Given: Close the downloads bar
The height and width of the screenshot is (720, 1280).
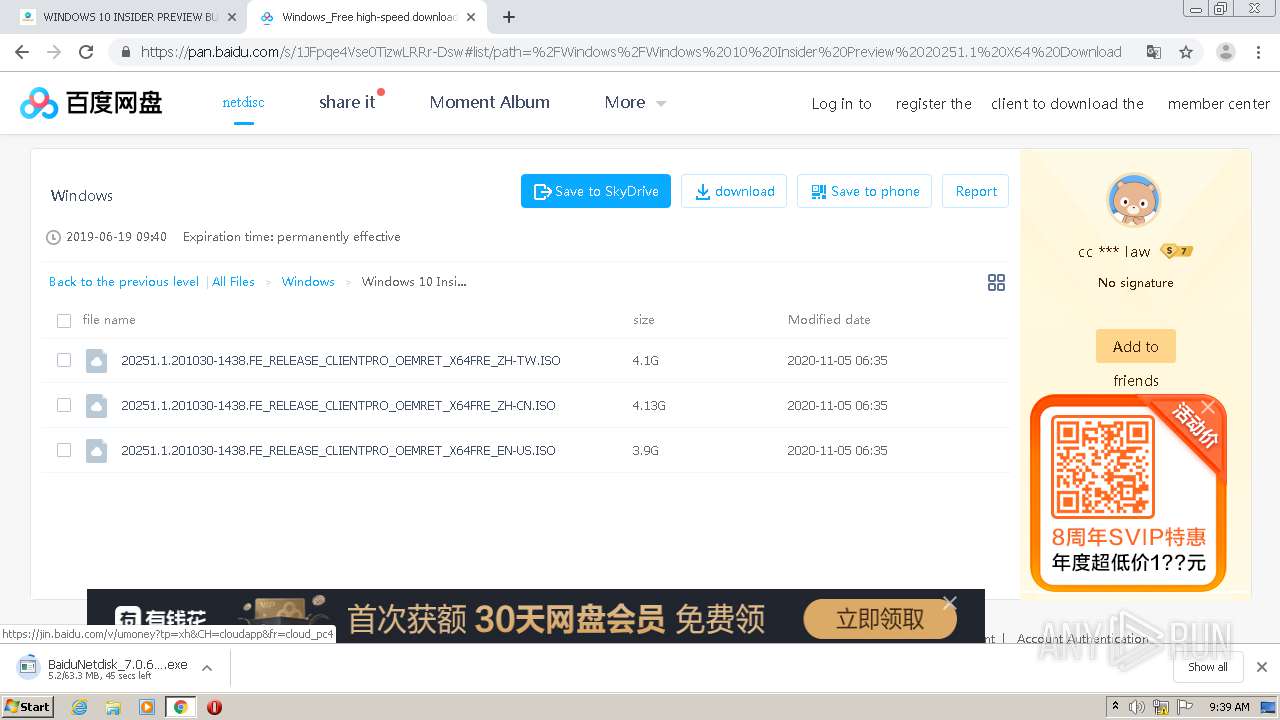Looking at the screenshot, I should coord(1262,667).
